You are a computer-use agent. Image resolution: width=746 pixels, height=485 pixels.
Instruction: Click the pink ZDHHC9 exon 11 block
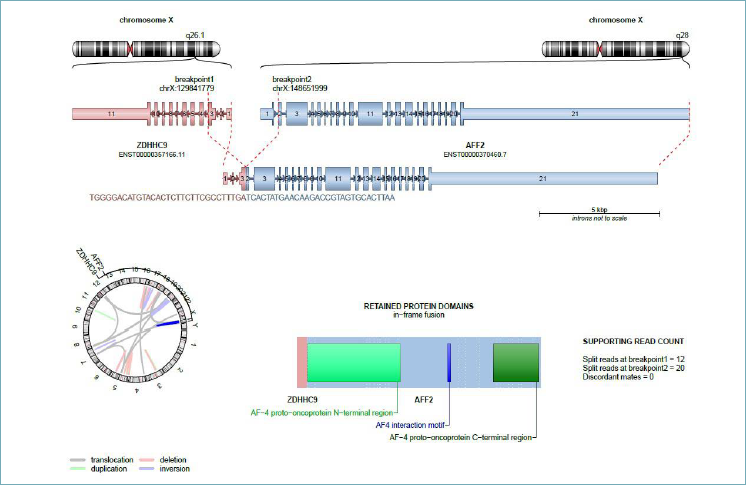[x=109, y=115]
